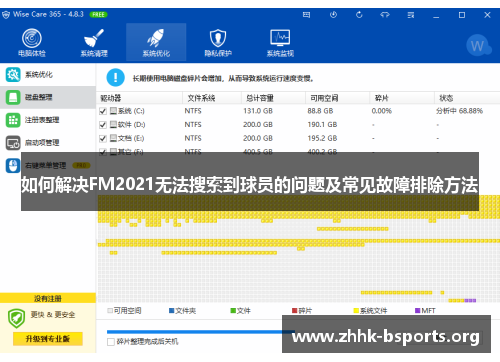Sort by 总计容量 column header
The width and height of the screenshot is (500, 362).
click(273, 98)
